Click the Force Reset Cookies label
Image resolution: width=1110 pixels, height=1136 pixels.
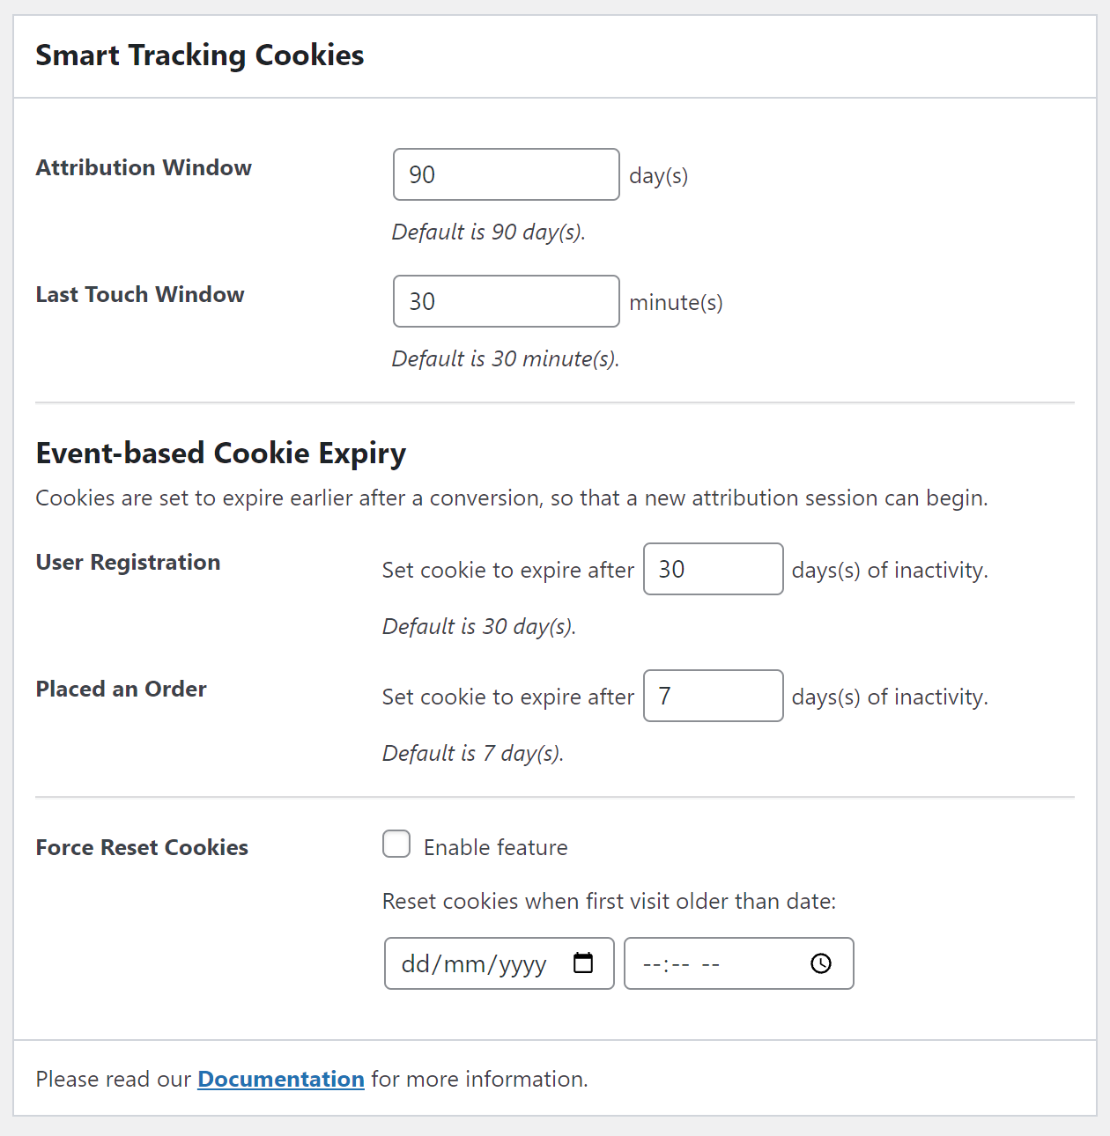pyautogui.click(x=141, y=847)
